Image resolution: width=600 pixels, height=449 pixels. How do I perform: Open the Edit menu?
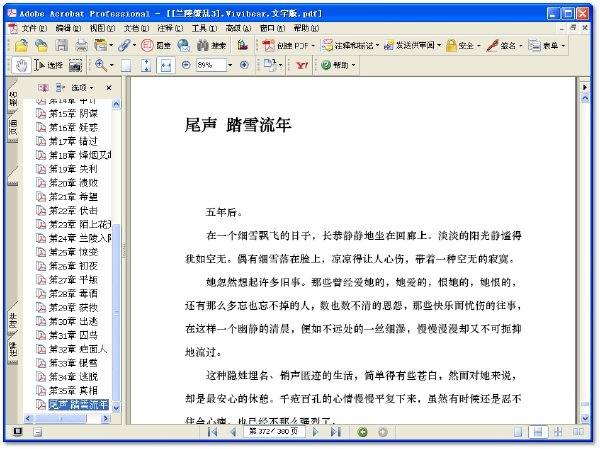(x=68, y=28)
